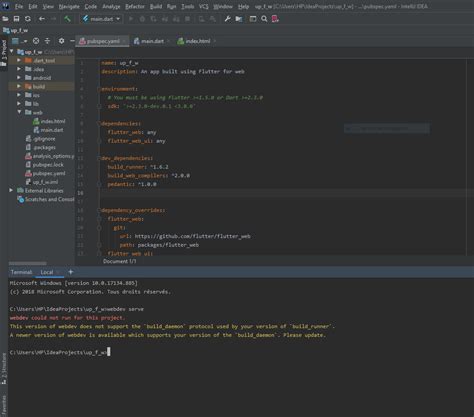The width and height of the screenshot is (474, 417).
Task: Collapse the up_f_w project root node
Action: pyautogui.click(x=12, y=51)
